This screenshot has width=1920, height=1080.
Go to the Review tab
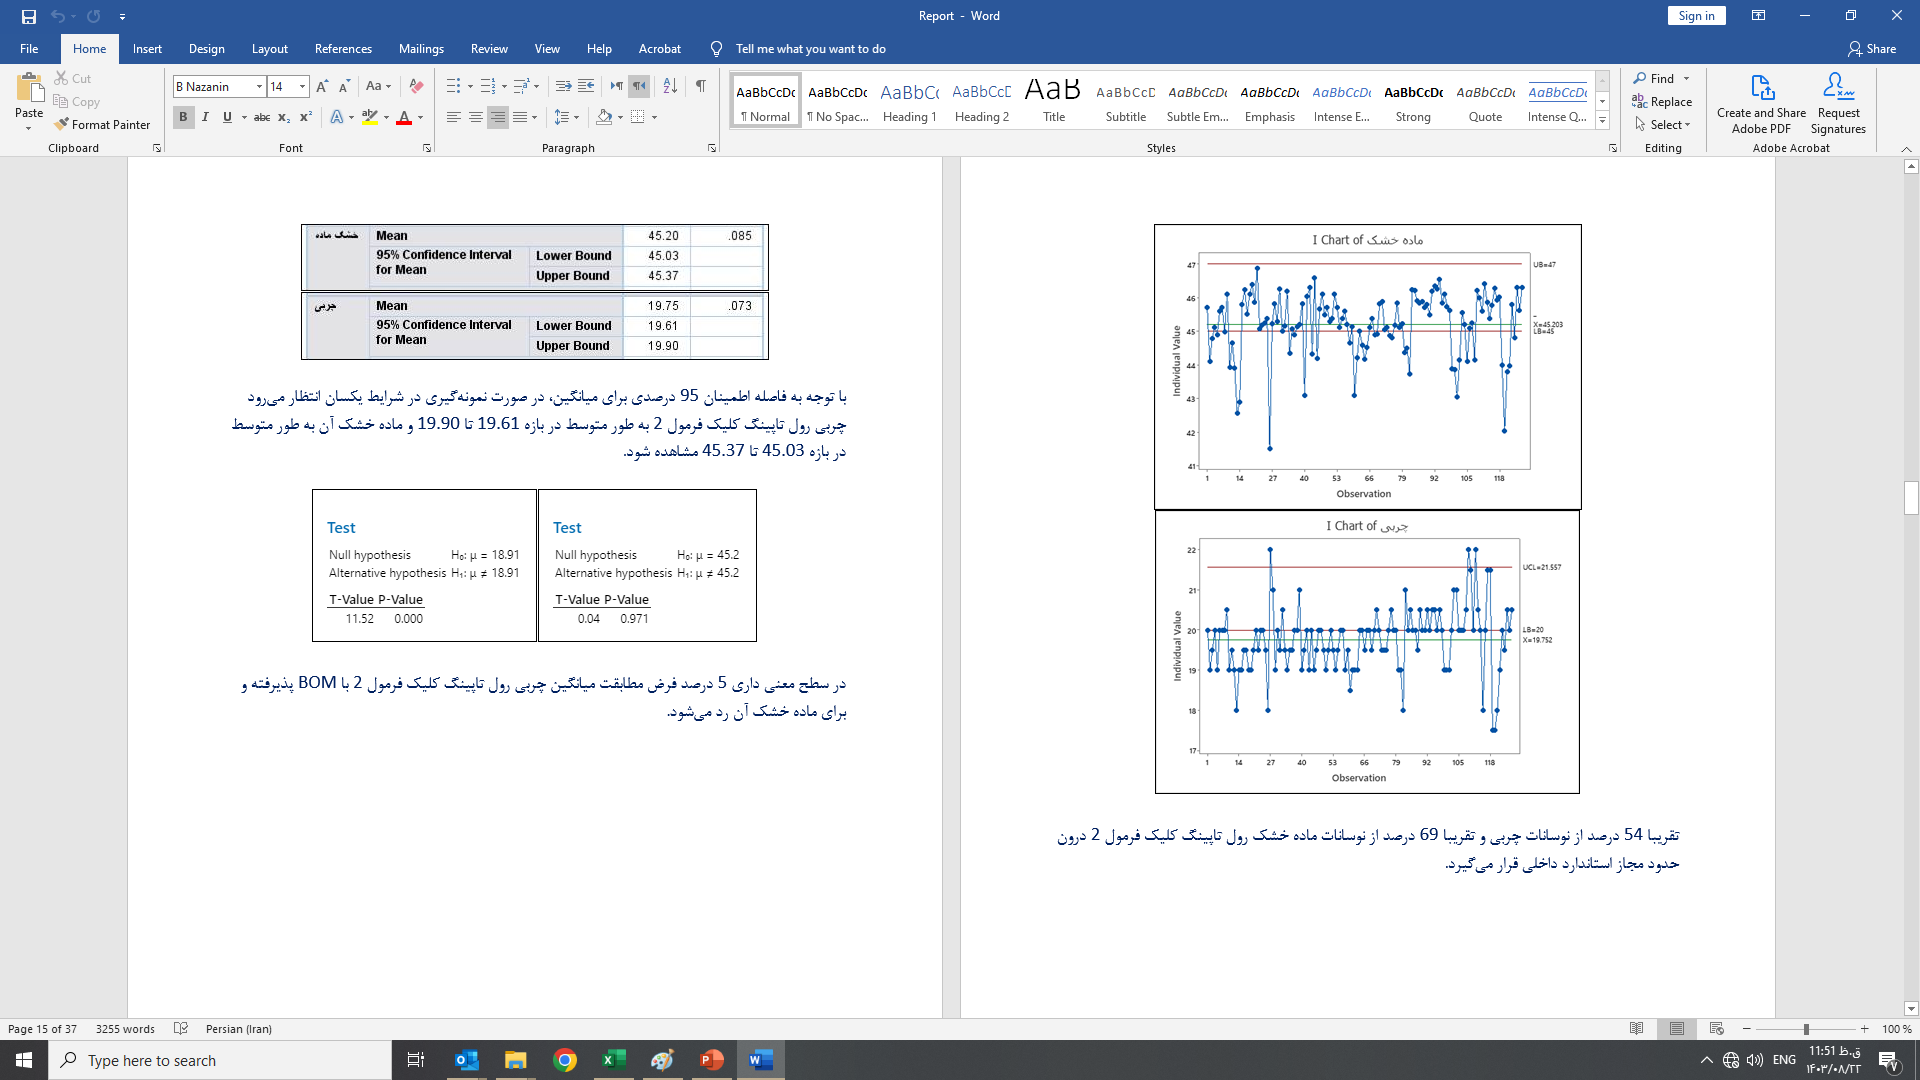point(489,49)
